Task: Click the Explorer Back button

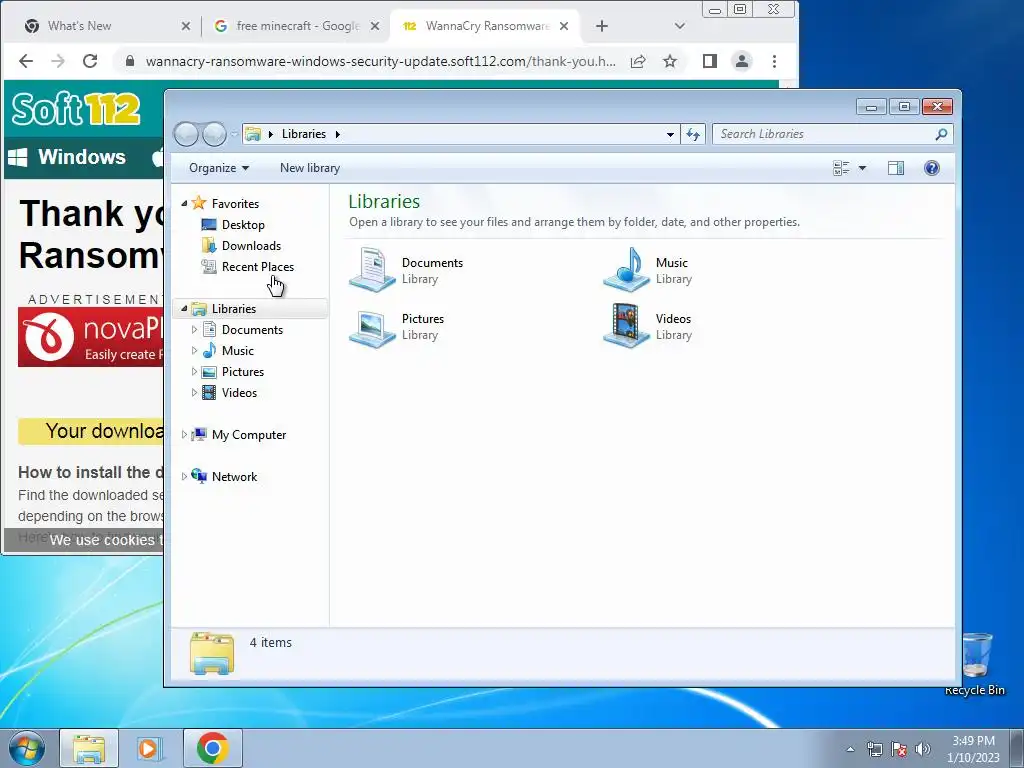Action: pos(186,134)
